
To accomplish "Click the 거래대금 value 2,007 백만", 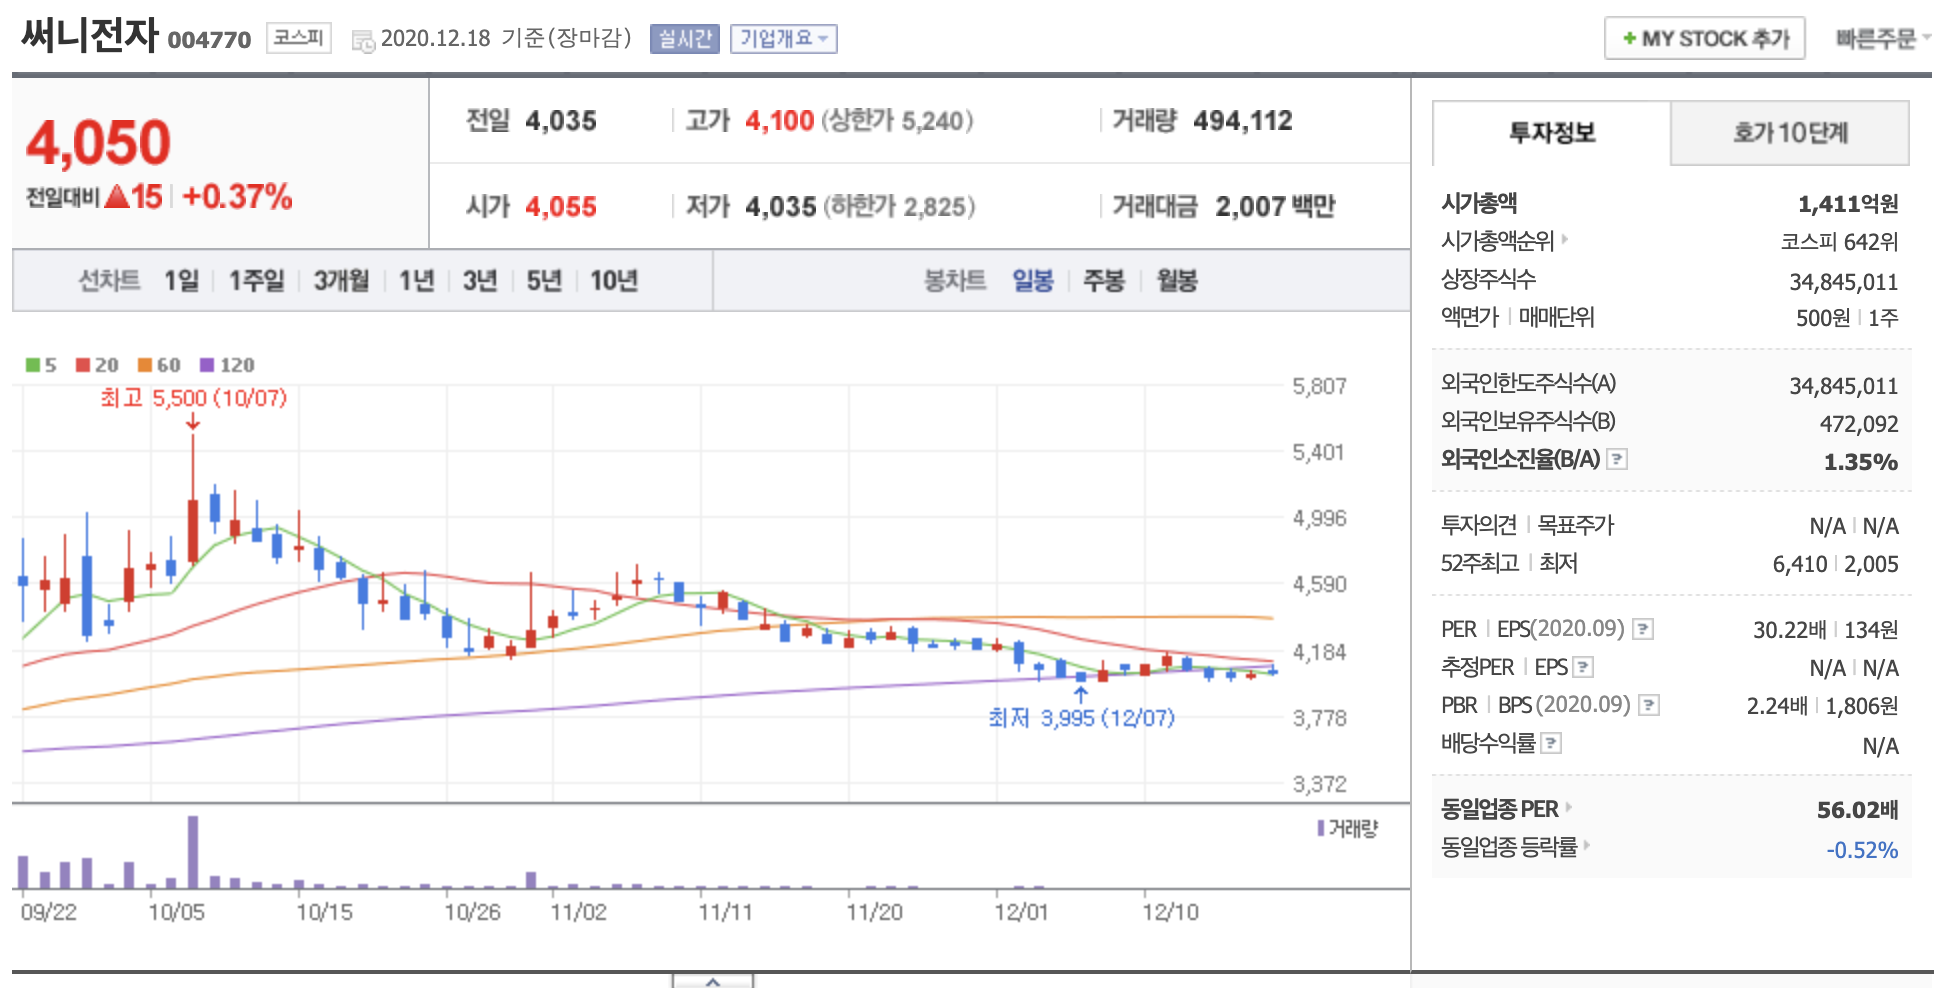I will click(1276, 207).
